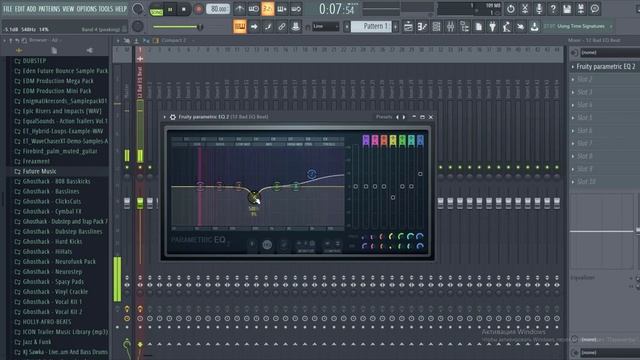Toggle typing keyboard to piano icon
The height and width of the screenshot is (360, 640).
tap(240, 27)
